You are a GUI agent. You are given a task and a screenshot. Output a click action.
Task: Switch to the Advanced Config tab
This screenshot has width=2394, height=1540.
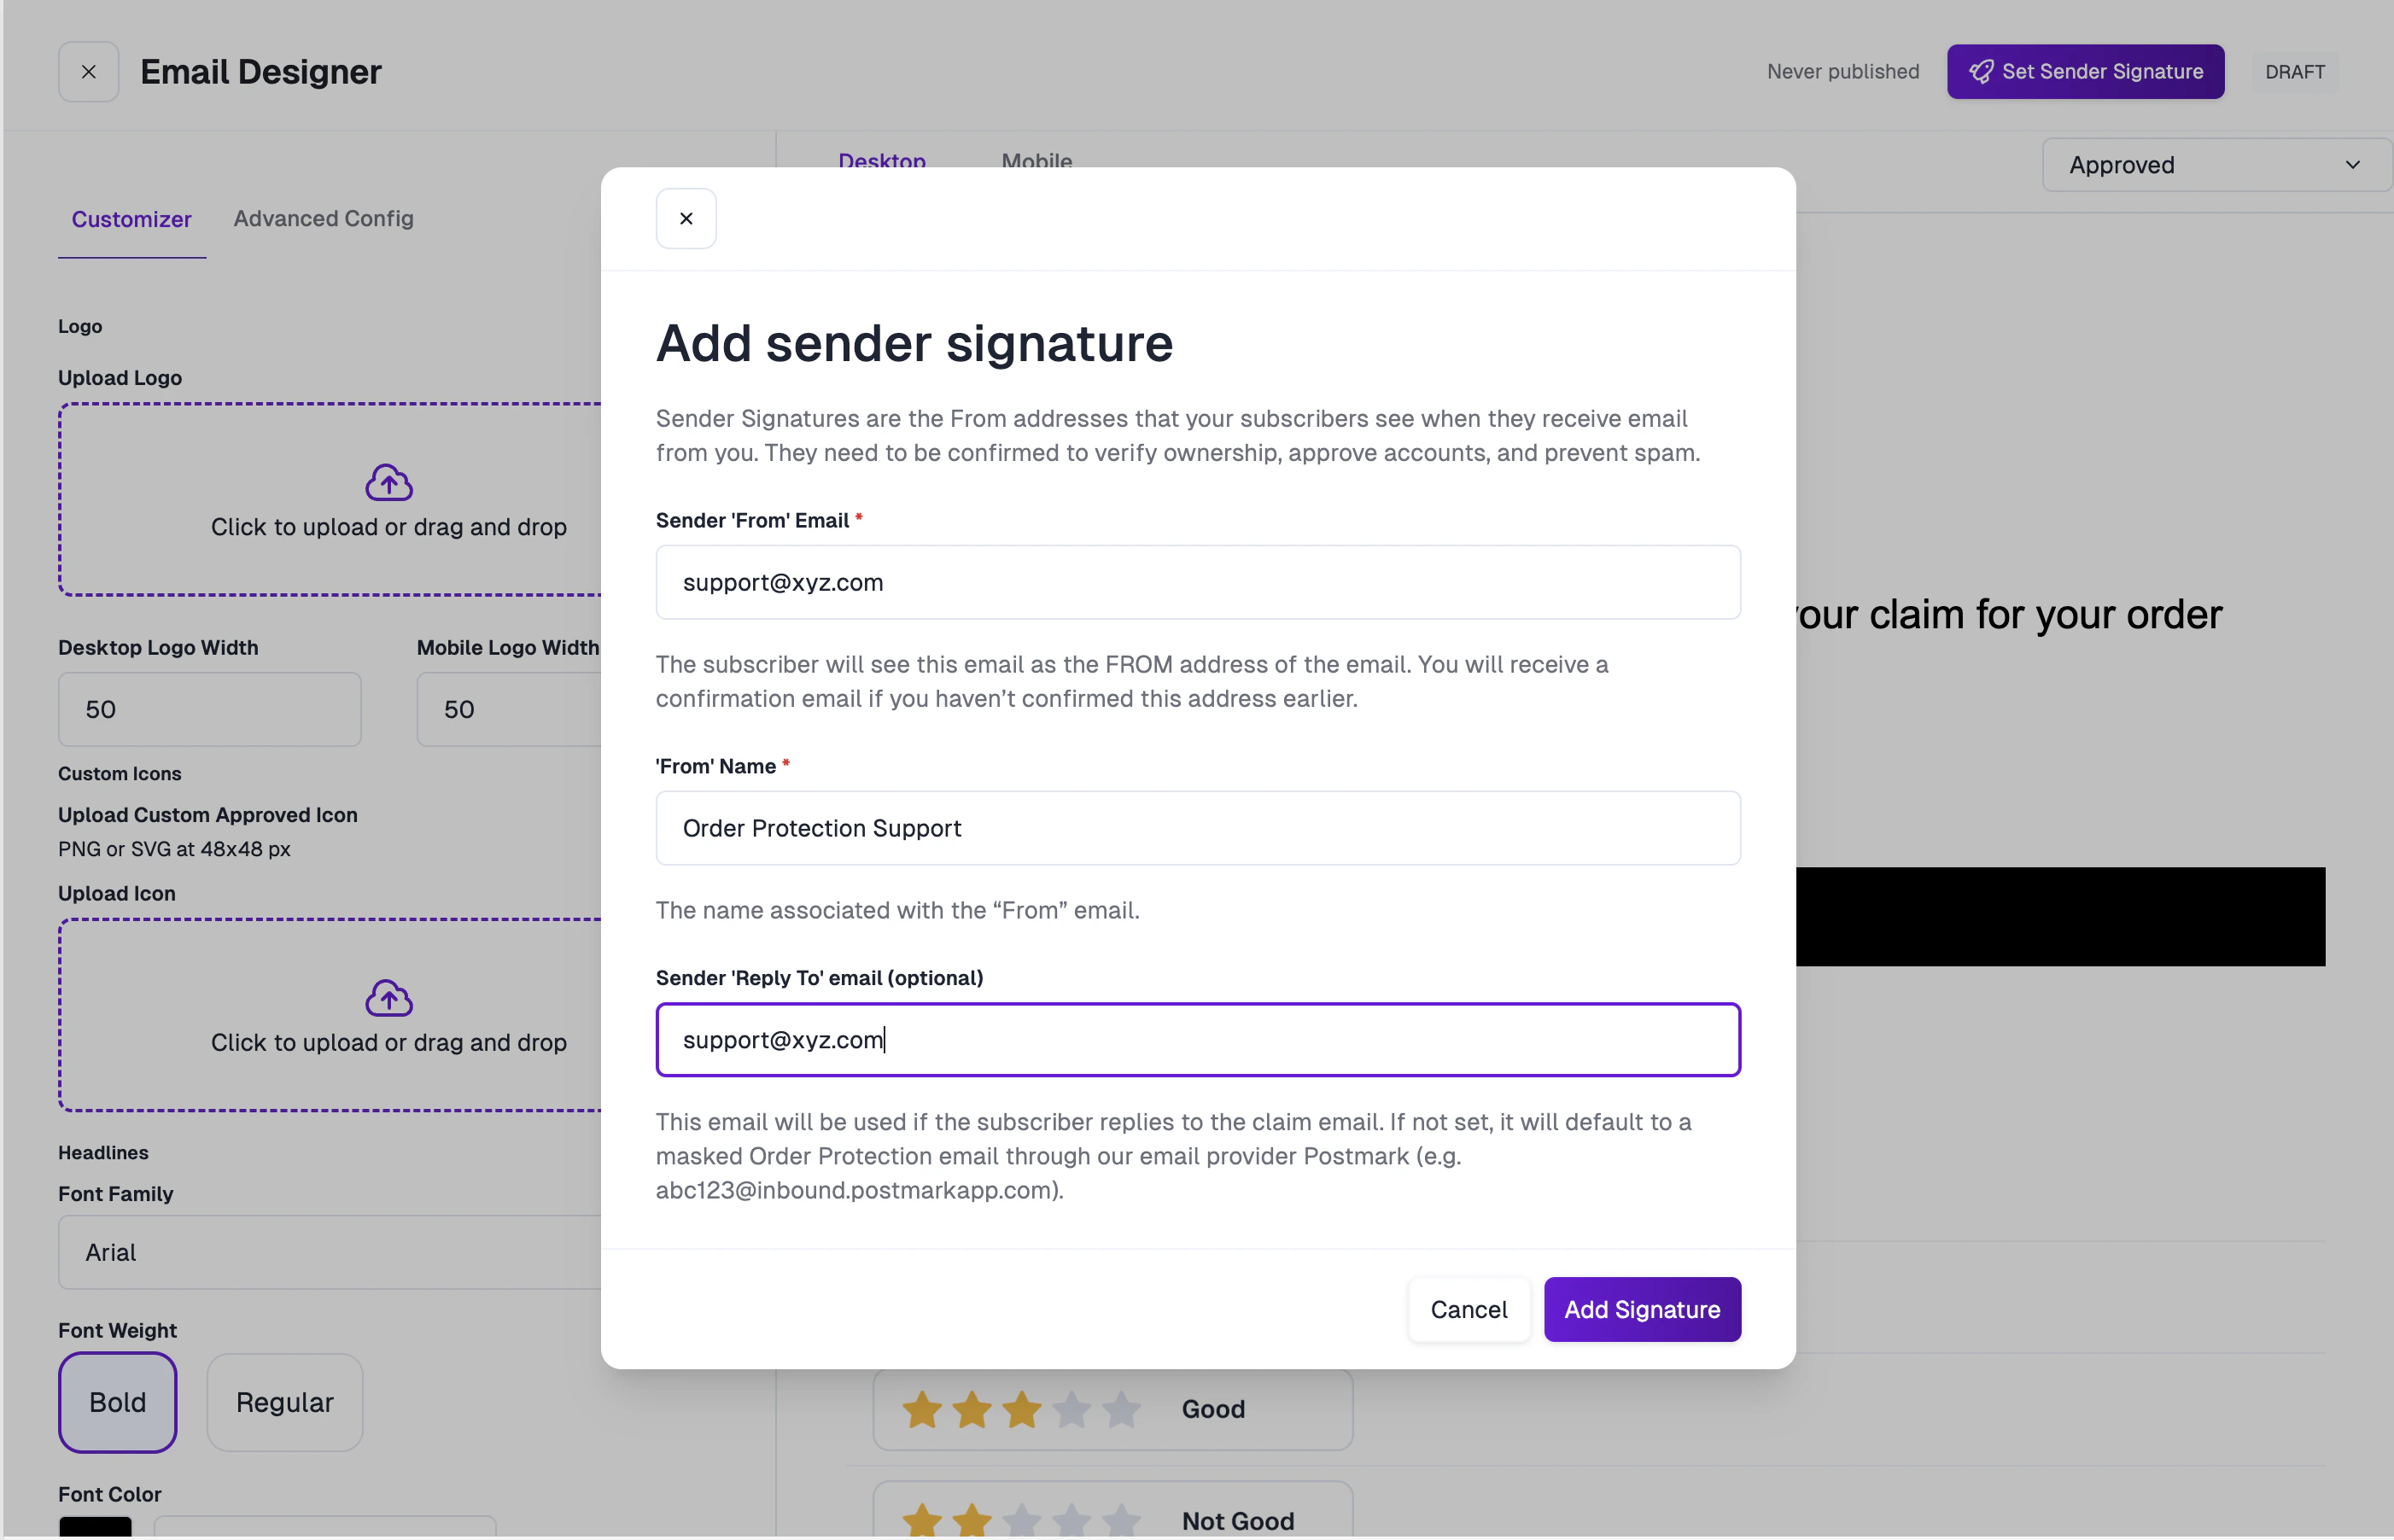(323, 218)
